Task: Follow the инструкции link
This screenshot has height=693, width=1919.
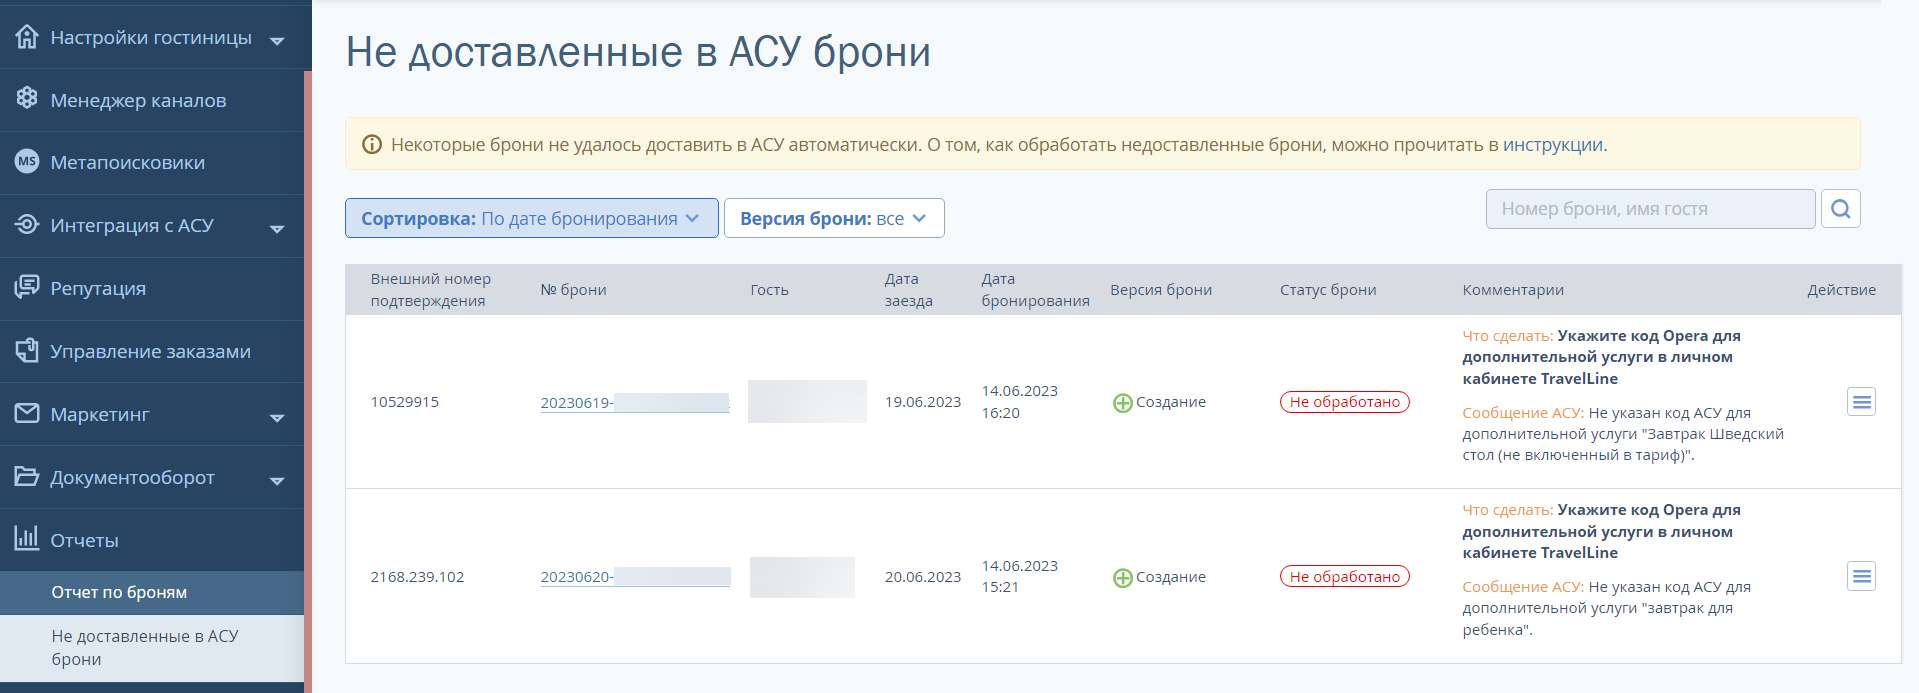Action: [x=1552, y=145]
